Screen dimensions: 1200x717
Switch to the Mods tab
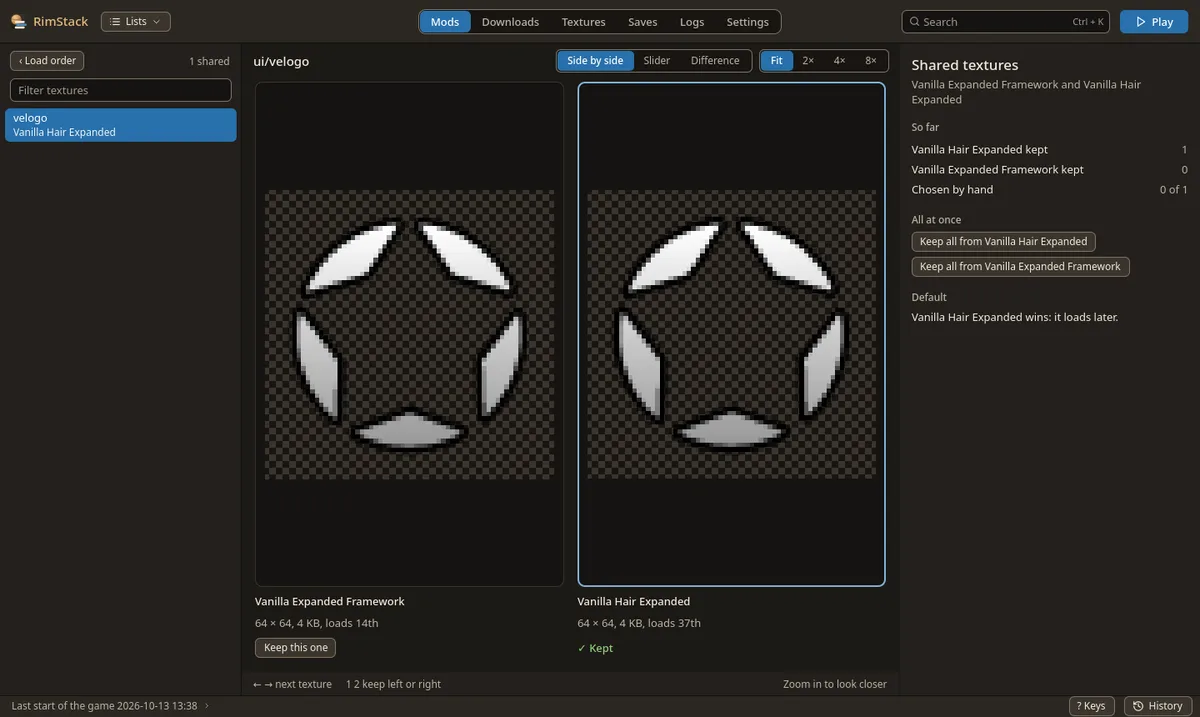pos(445,21)
